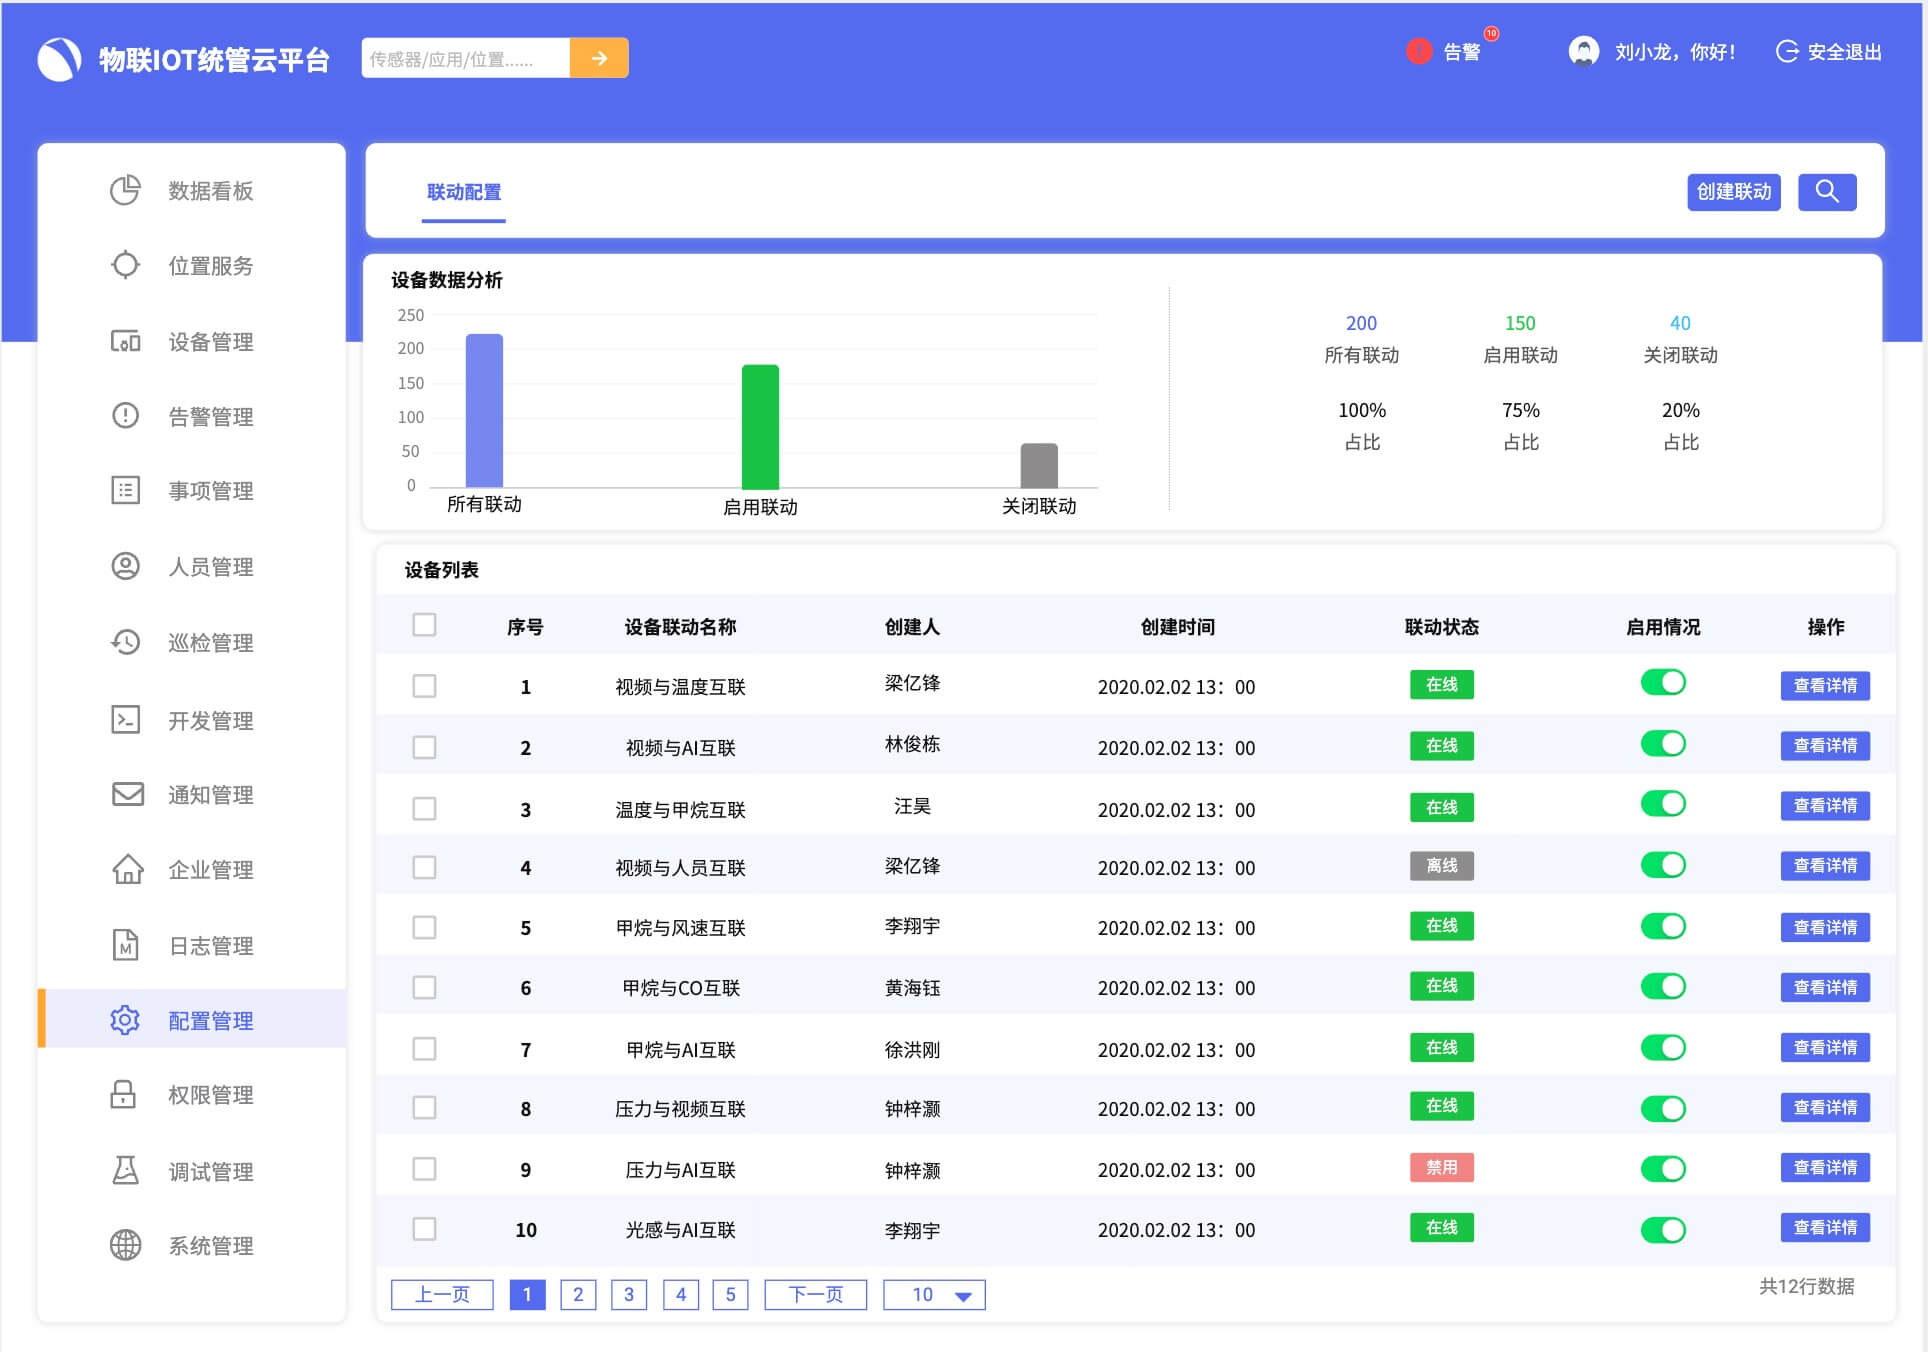Toggle off 压力与AI互联 enablement switch
Viewport: 1928px width, 1352px height.
pos(1663,1168)
